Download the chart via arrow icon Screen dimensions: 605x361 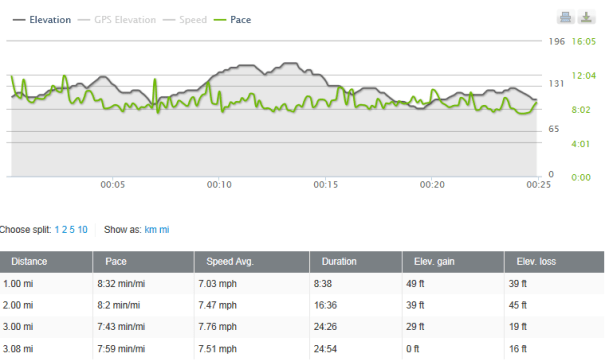pos(586,17)
